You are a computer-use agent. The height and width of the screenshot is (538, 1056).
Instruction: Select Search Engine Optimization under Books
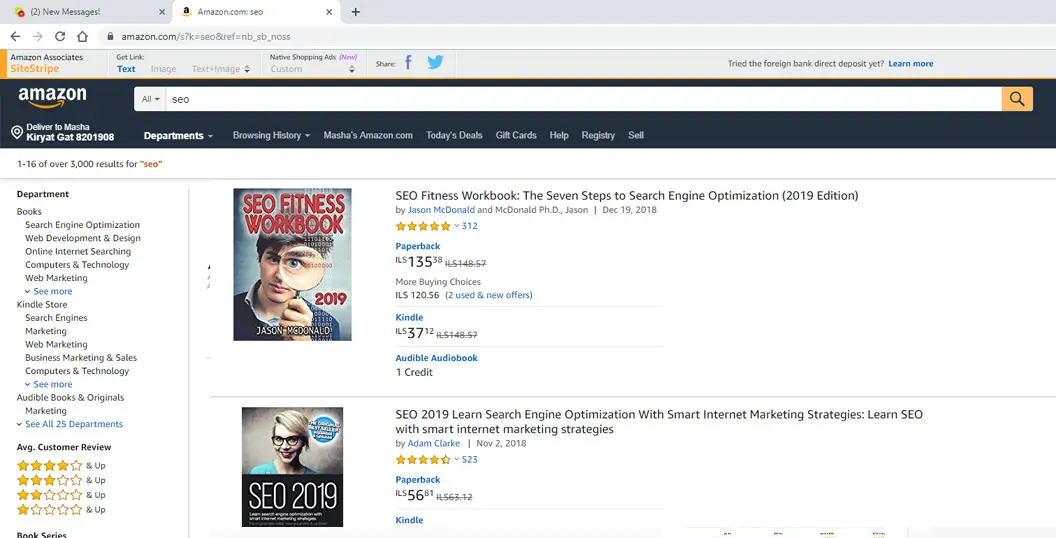[82, 225]
